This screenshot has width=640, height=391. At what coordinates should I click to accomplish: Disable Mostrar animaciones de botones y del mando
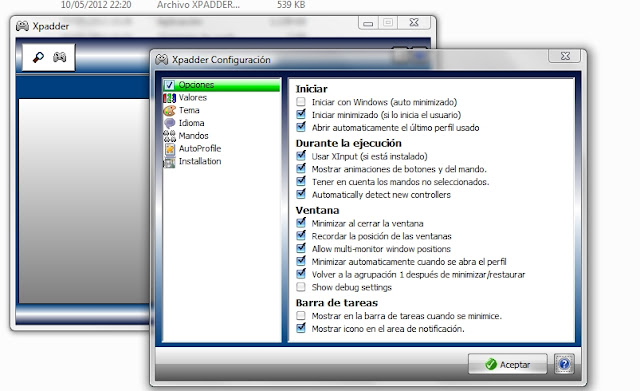click(301, 168)
